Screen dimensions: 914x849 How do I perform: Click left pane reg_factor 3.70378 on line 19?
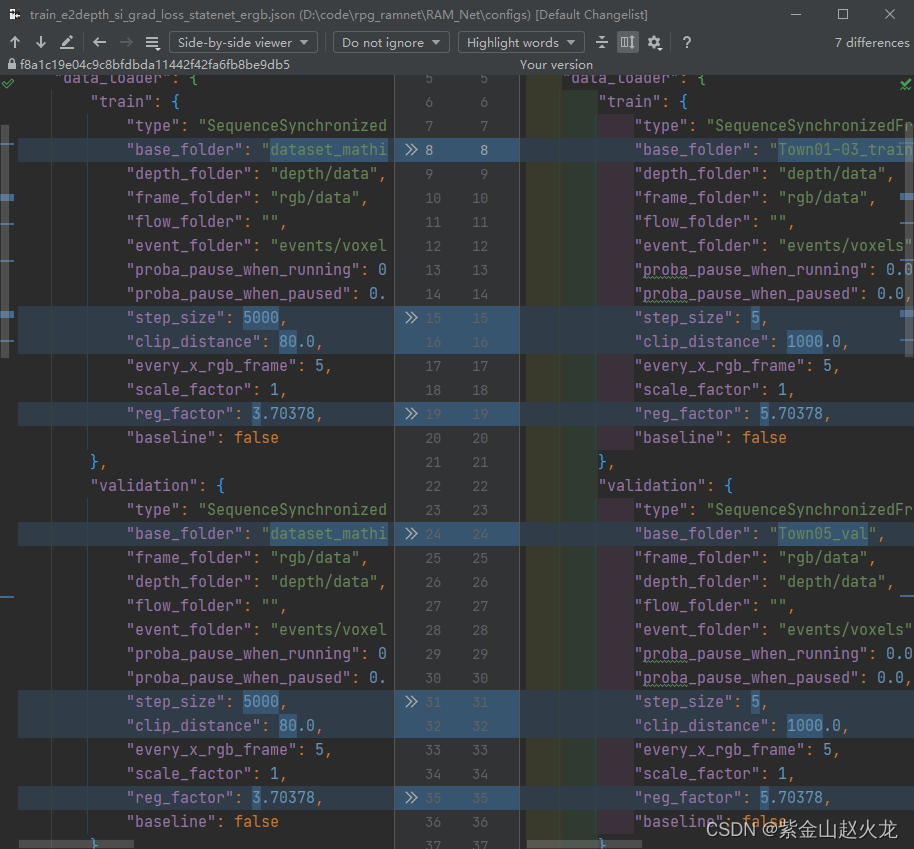283,414
